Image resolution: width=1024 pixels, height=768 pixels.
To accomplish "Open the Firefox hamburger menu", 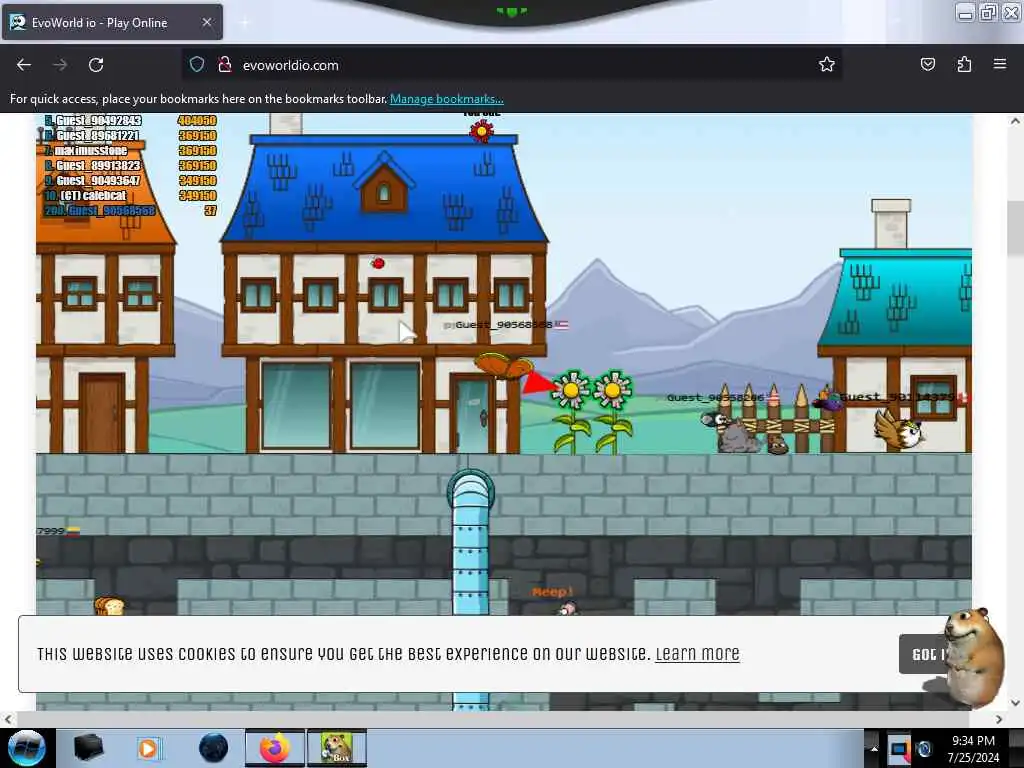I will pyautogui.click(x=1000, y=64).
